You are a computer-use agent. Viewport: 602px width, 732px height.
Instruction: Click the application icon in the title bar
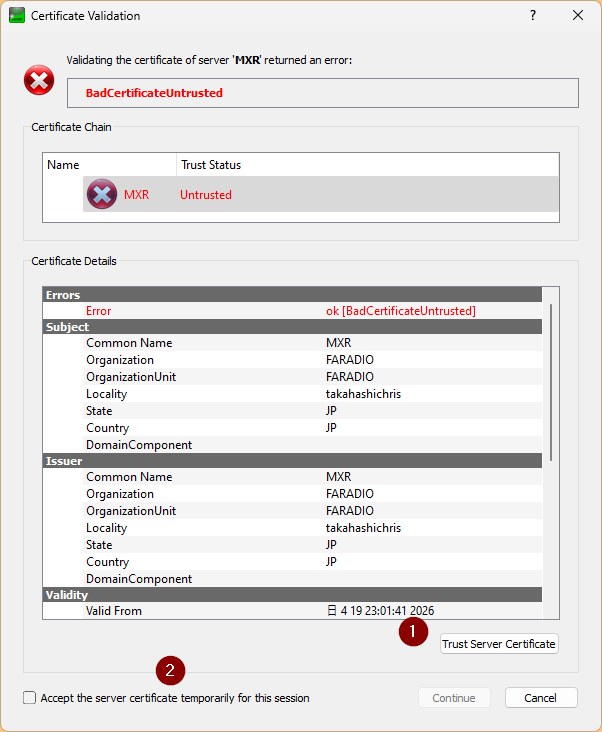pyautogui.click(x=17, y=15)
